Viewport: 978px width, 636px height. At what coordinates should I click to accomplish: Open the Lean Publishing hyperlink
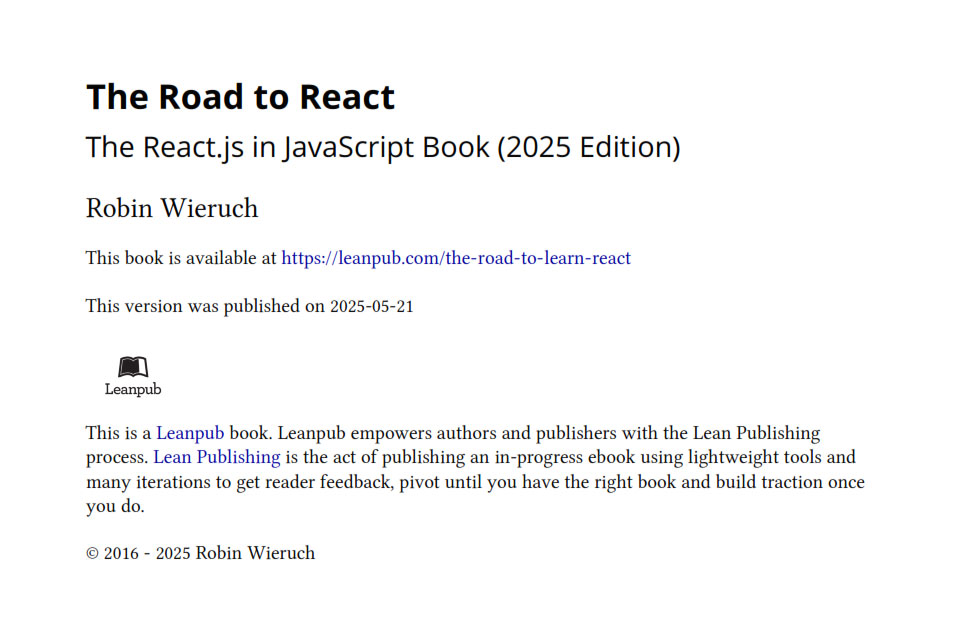click(x=216, y=457)
